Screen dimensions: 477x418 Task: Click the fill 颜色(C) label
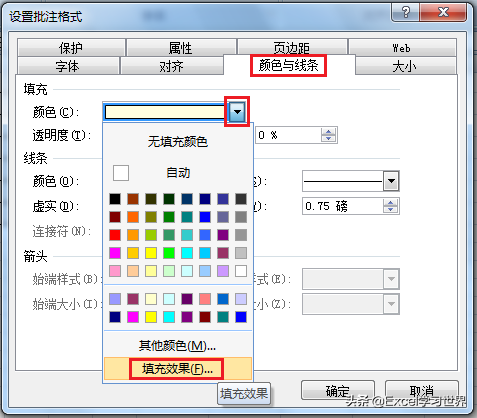[56, 112]
